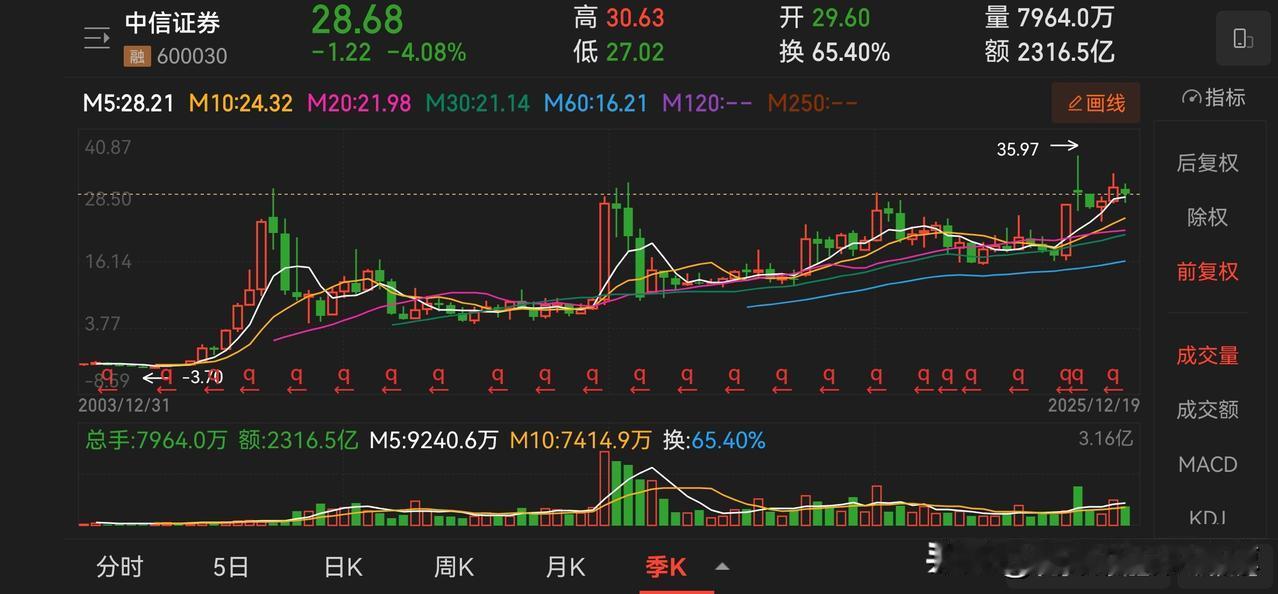
Task: Tap the M60:16.21 moving average label
Action: coord(596,103)
